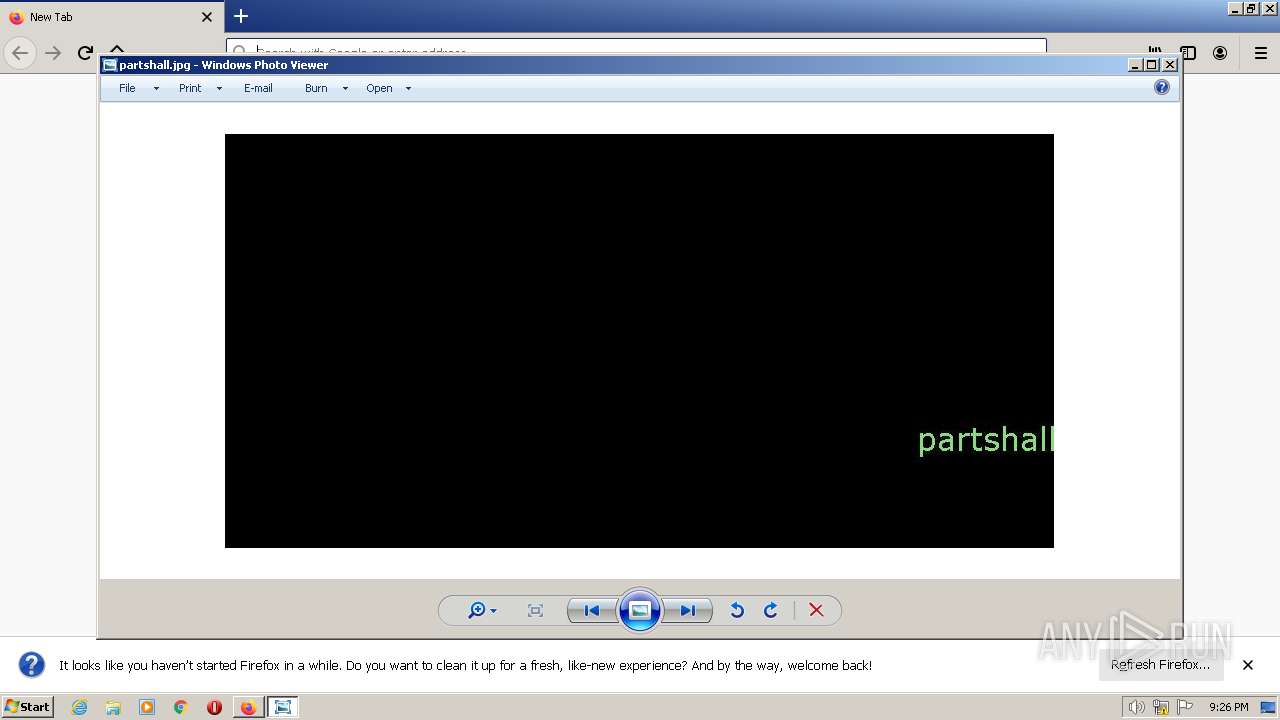Viewport: 1280px width, 720px height.
Task: Click the taskbar clock 9:26 PM
Action: (x=1228, y=707)
